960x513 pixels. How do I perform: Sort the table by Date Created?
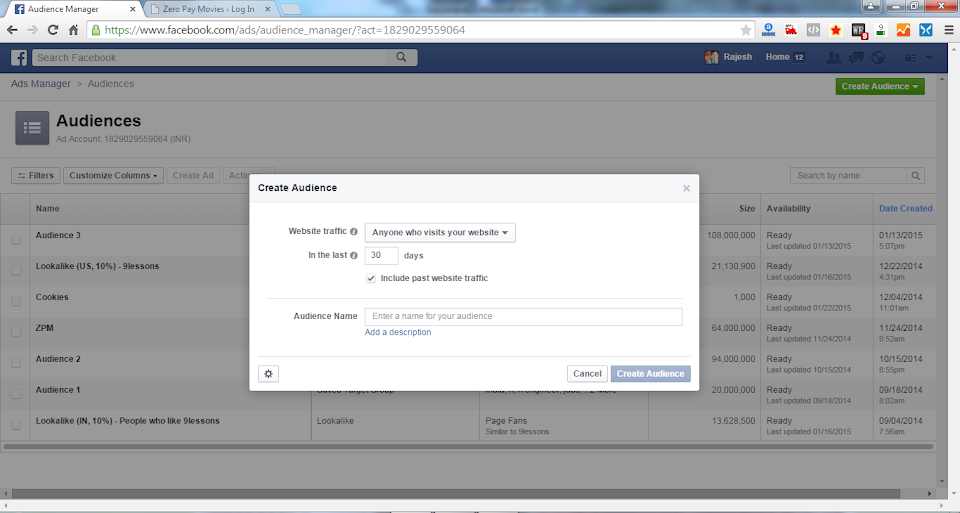click(906, 209)
